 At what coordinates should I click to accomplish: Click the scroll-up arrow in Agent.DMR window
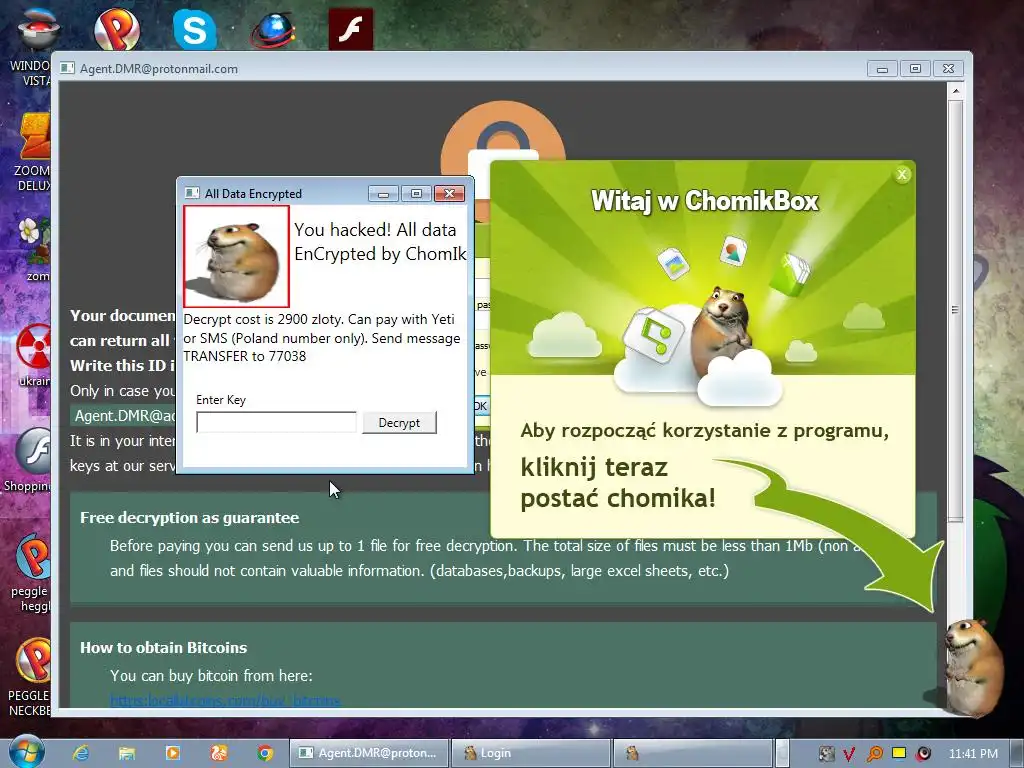(x=955, y=91)
